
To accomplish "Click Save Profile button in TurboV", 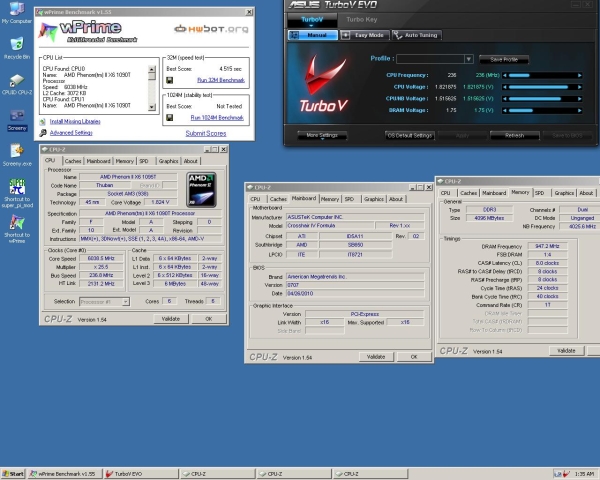I will [504, 59].
